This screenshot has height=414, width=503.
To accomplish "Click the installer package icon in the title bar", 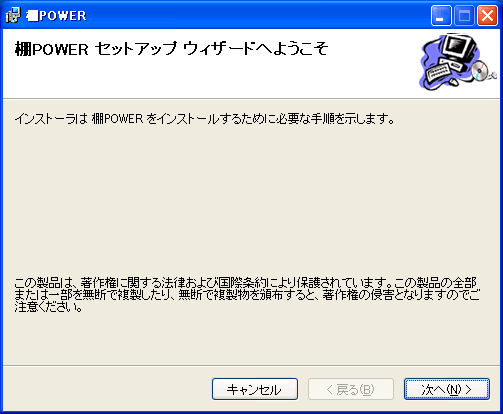I will click(13, 16).
